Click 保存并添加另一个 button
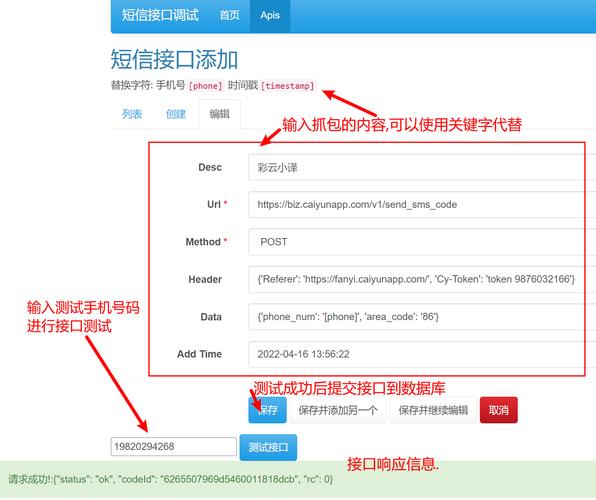This screenshot has width=596, height=500. [x=338, y=410]
